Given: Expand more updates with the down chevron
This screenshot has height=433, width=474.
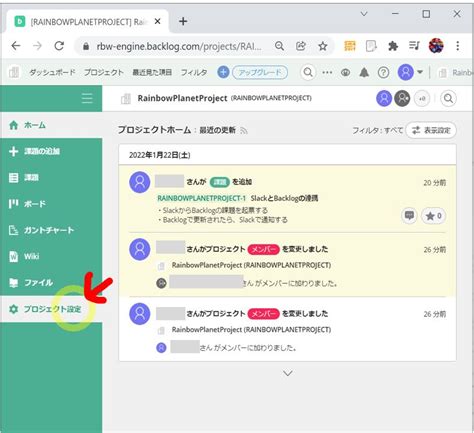Looking at the screenshot, I should click(288, 373).
